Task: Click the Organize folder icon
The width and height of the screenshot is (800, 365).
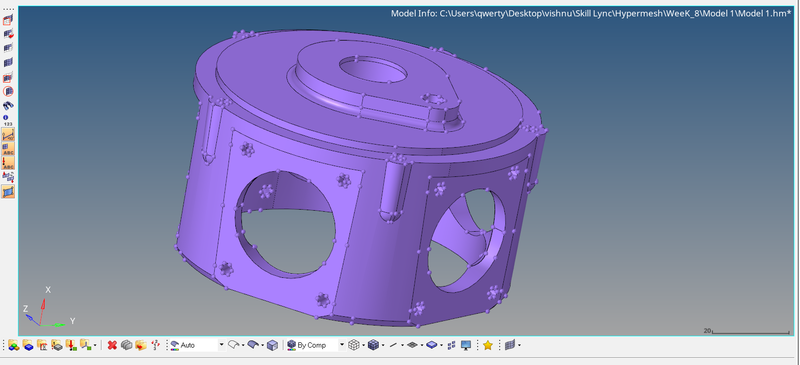Action: click(140, 346)
